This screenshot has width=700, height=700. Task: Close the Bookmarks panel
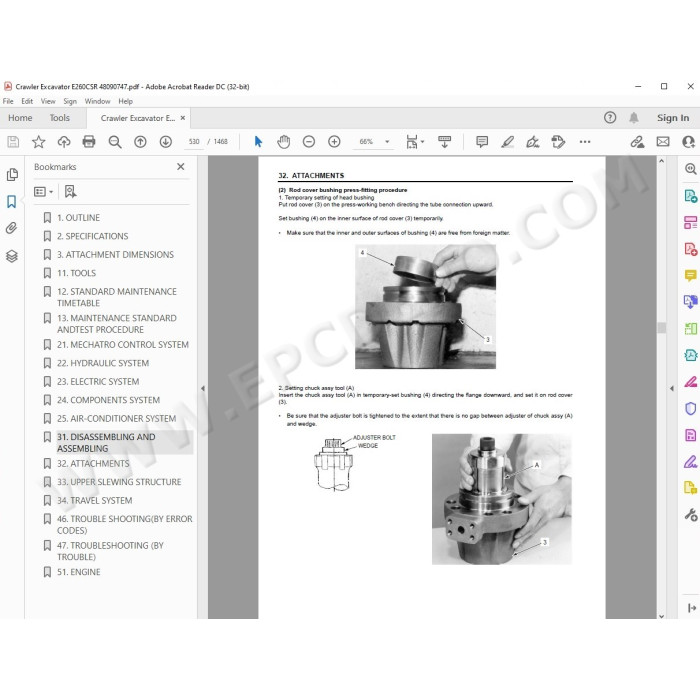point(181,167)
